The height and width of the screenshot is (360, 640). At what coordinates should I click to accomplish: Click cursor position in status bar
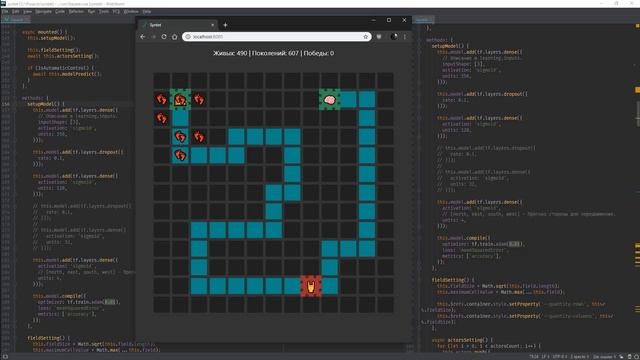[534, 357]
